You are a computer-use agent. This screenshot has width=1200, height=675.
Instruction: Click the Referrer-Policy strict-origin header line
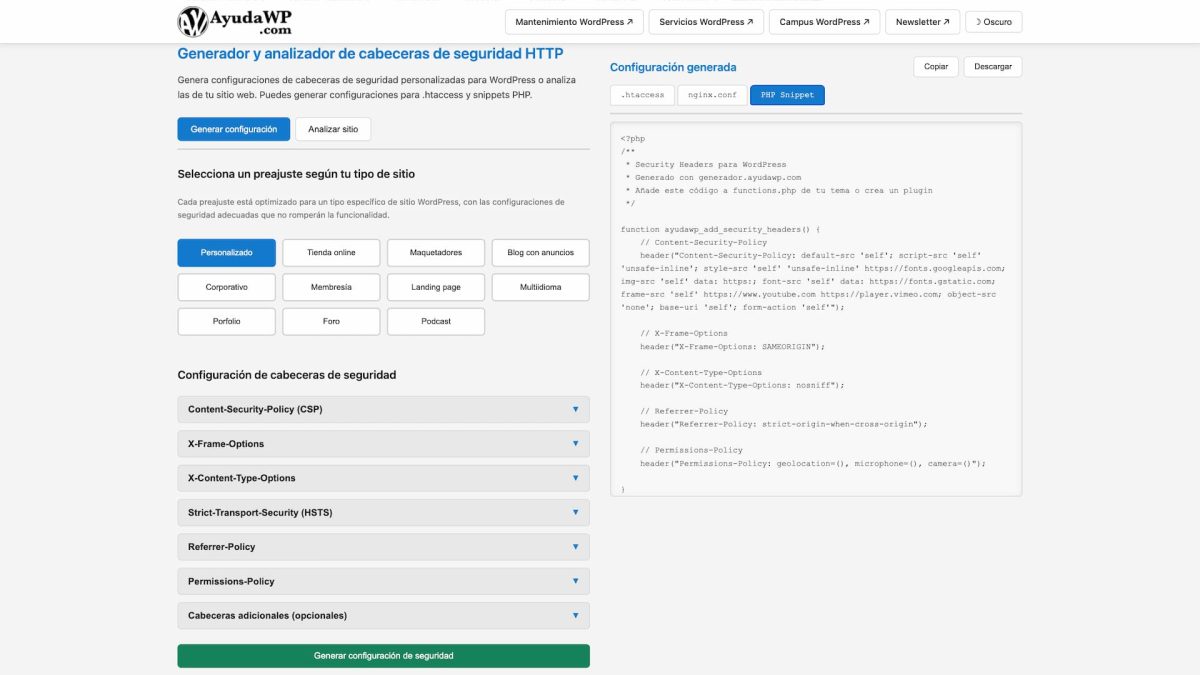pyautogui.click(x=784, y=424)
